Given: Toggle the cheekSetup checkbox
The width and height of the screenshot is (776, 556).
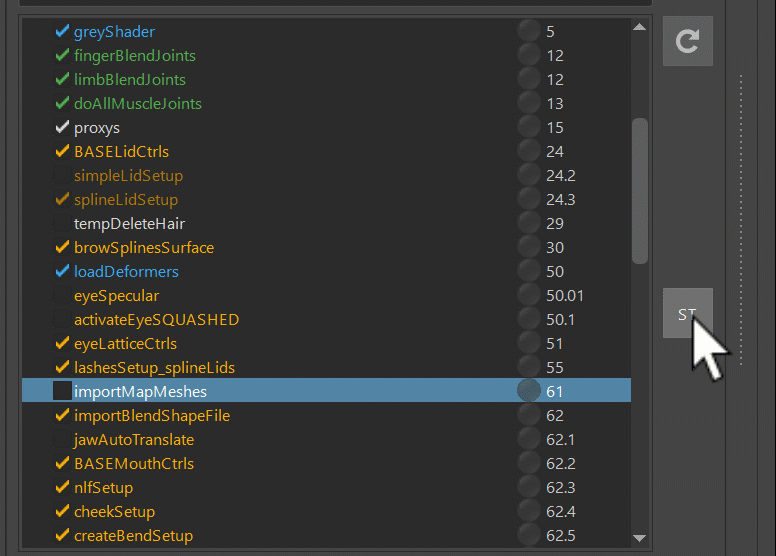Looking at the screenshot, I should (62, 512).
